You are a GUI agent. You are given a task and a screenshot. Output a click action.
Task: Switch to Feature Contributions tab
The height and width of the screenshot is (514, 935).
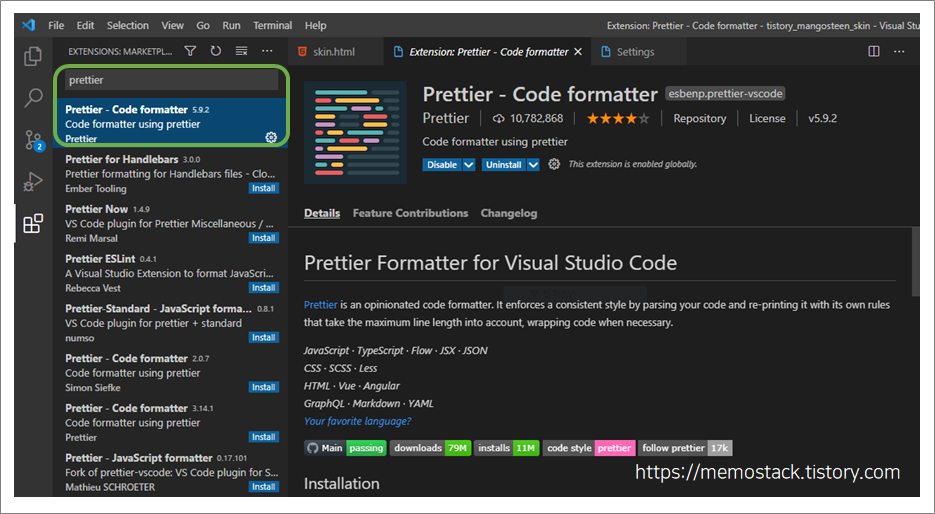(410, 213)
